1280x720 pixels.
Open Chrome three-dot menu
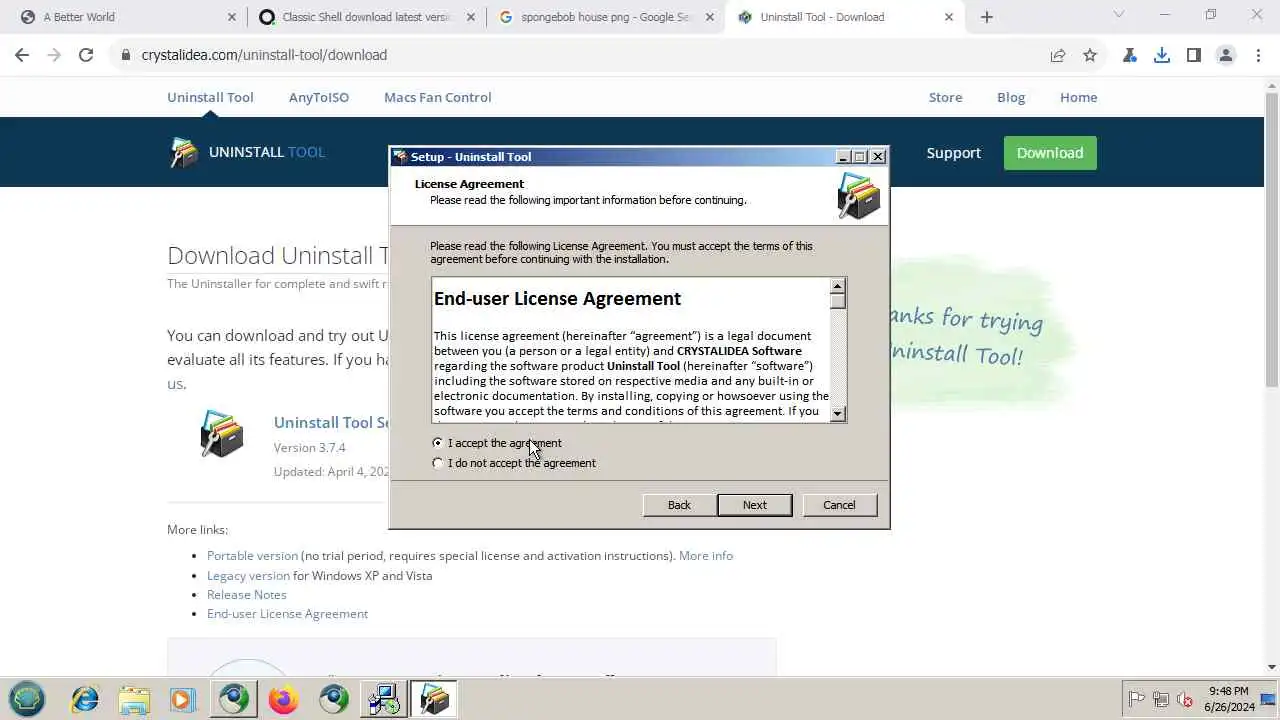[1258, 55]
